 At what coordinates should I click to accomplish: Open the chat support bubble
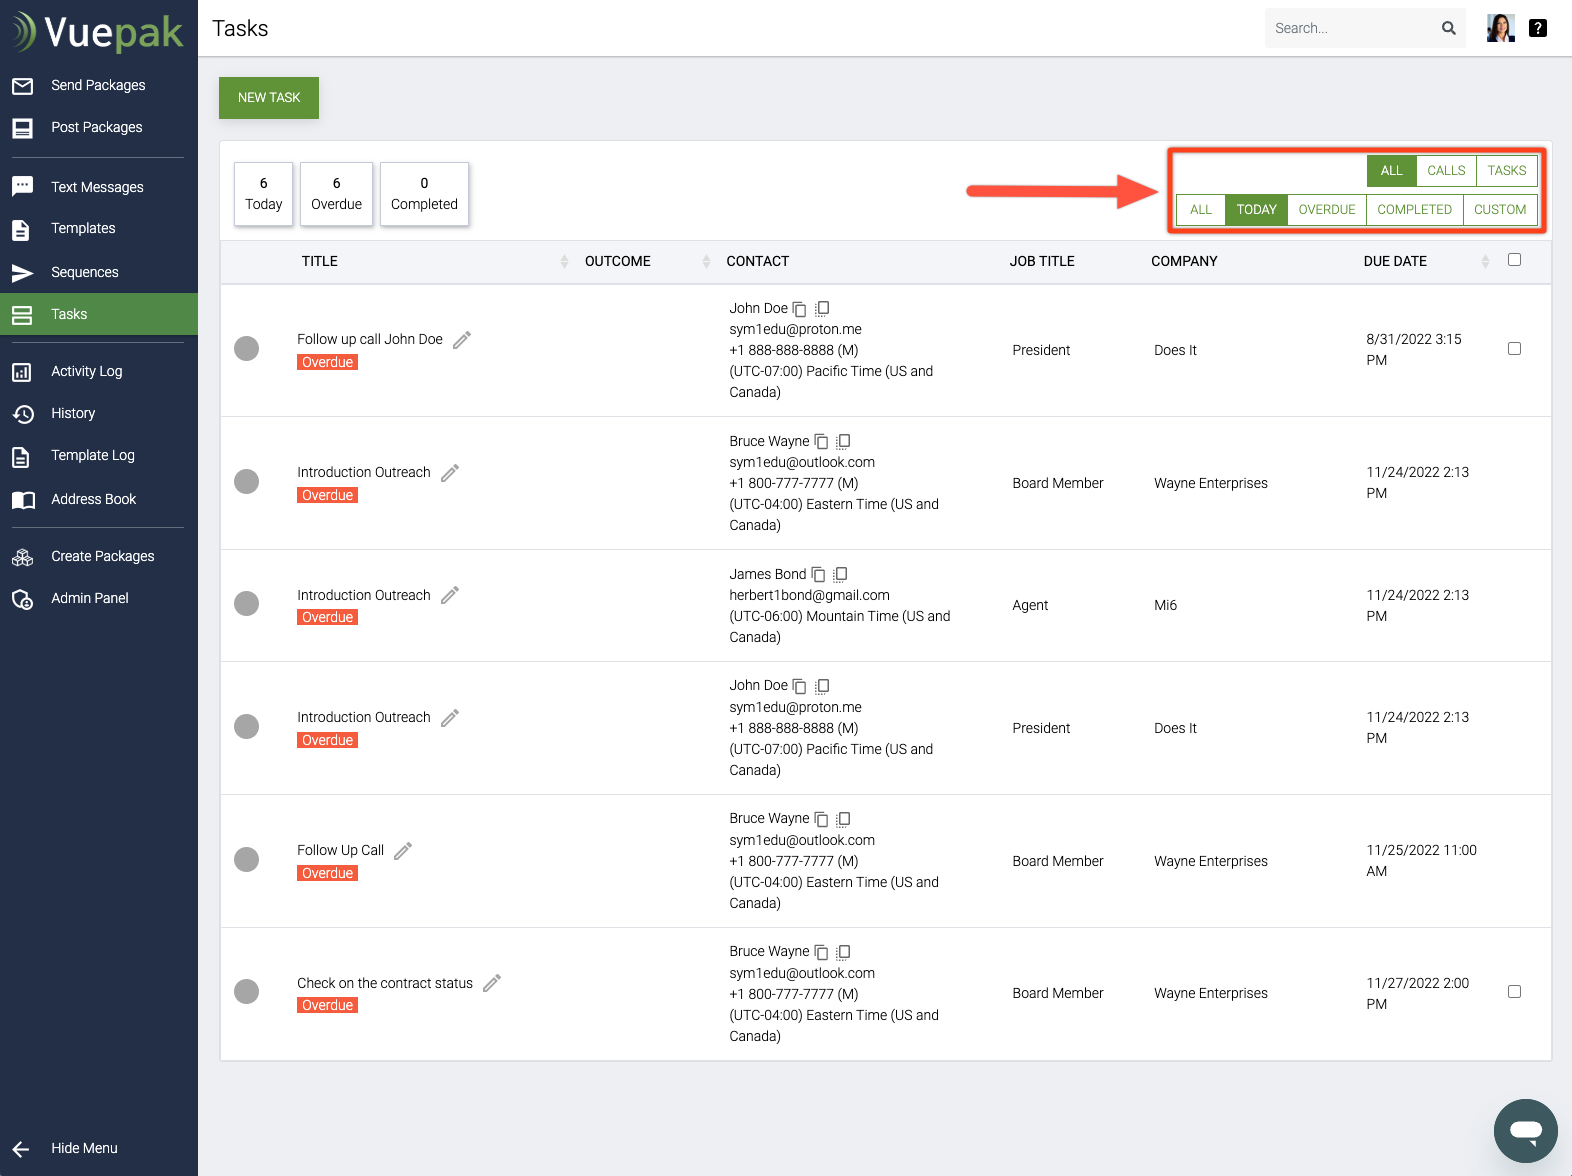tap(1525, 1131)
